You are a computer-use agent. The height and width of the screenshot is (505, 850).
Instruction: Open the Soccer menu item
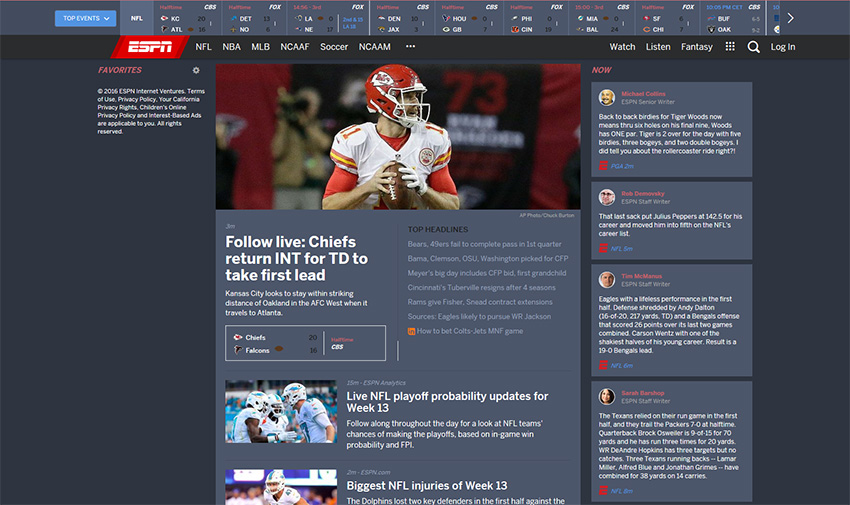334,47
